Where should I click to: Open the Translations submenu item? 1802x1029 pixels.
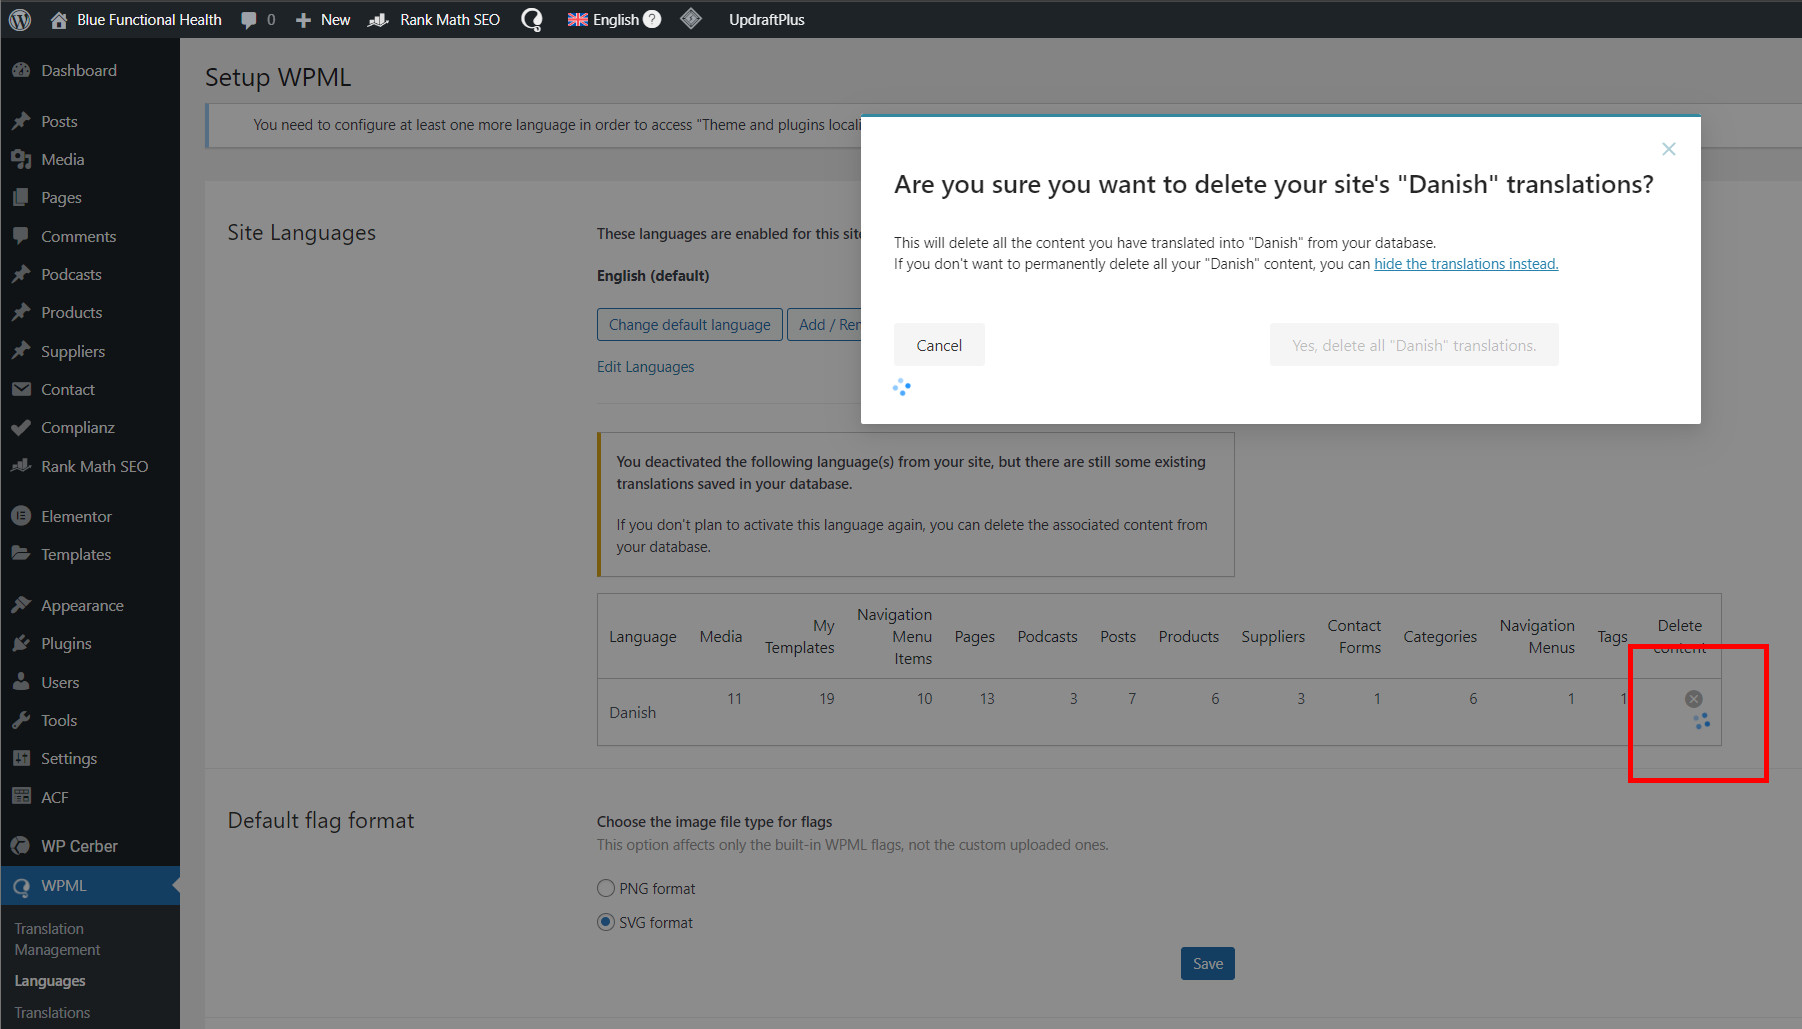(x=52, y=1013)
